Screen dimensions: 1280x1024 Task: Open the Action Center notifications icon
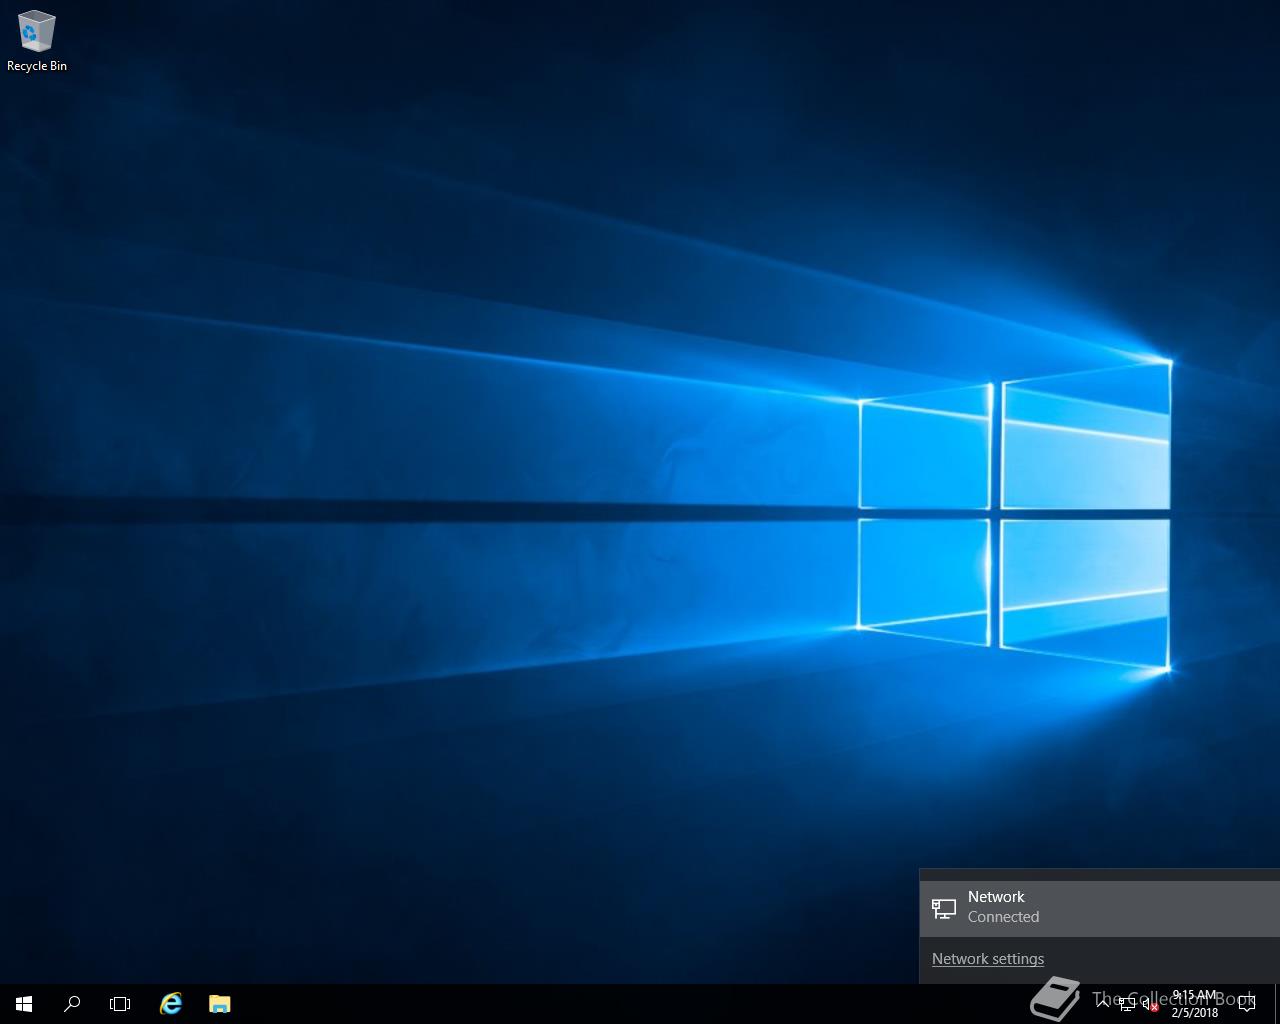[1247, 1004]
